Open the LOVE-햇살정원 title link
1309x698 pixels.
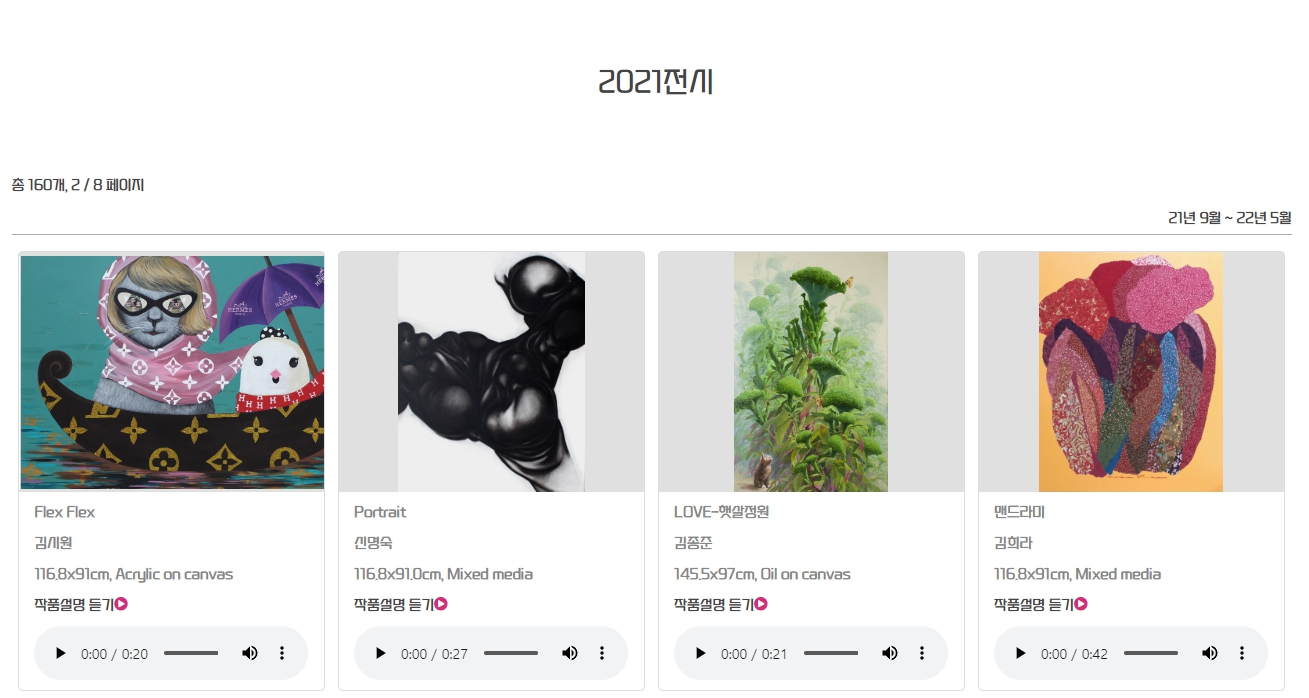[721, 512]
